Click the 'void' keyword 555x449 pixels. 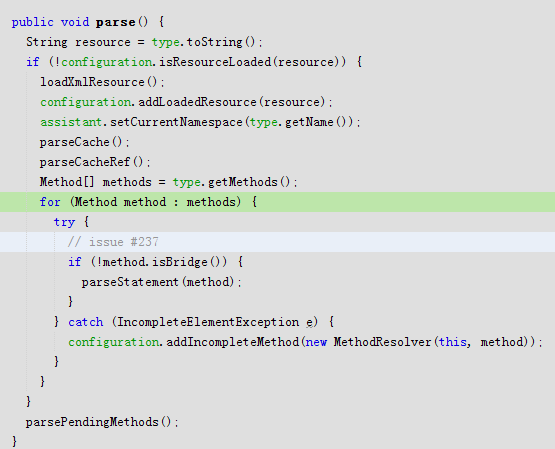(x=75, y=22)
